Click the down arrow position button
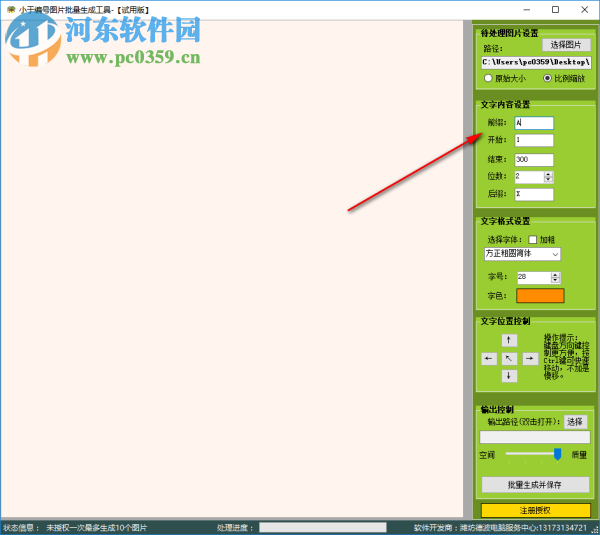The height and width of the screenshot is (535, 600). pyautogui.click(x=509, y=376)
